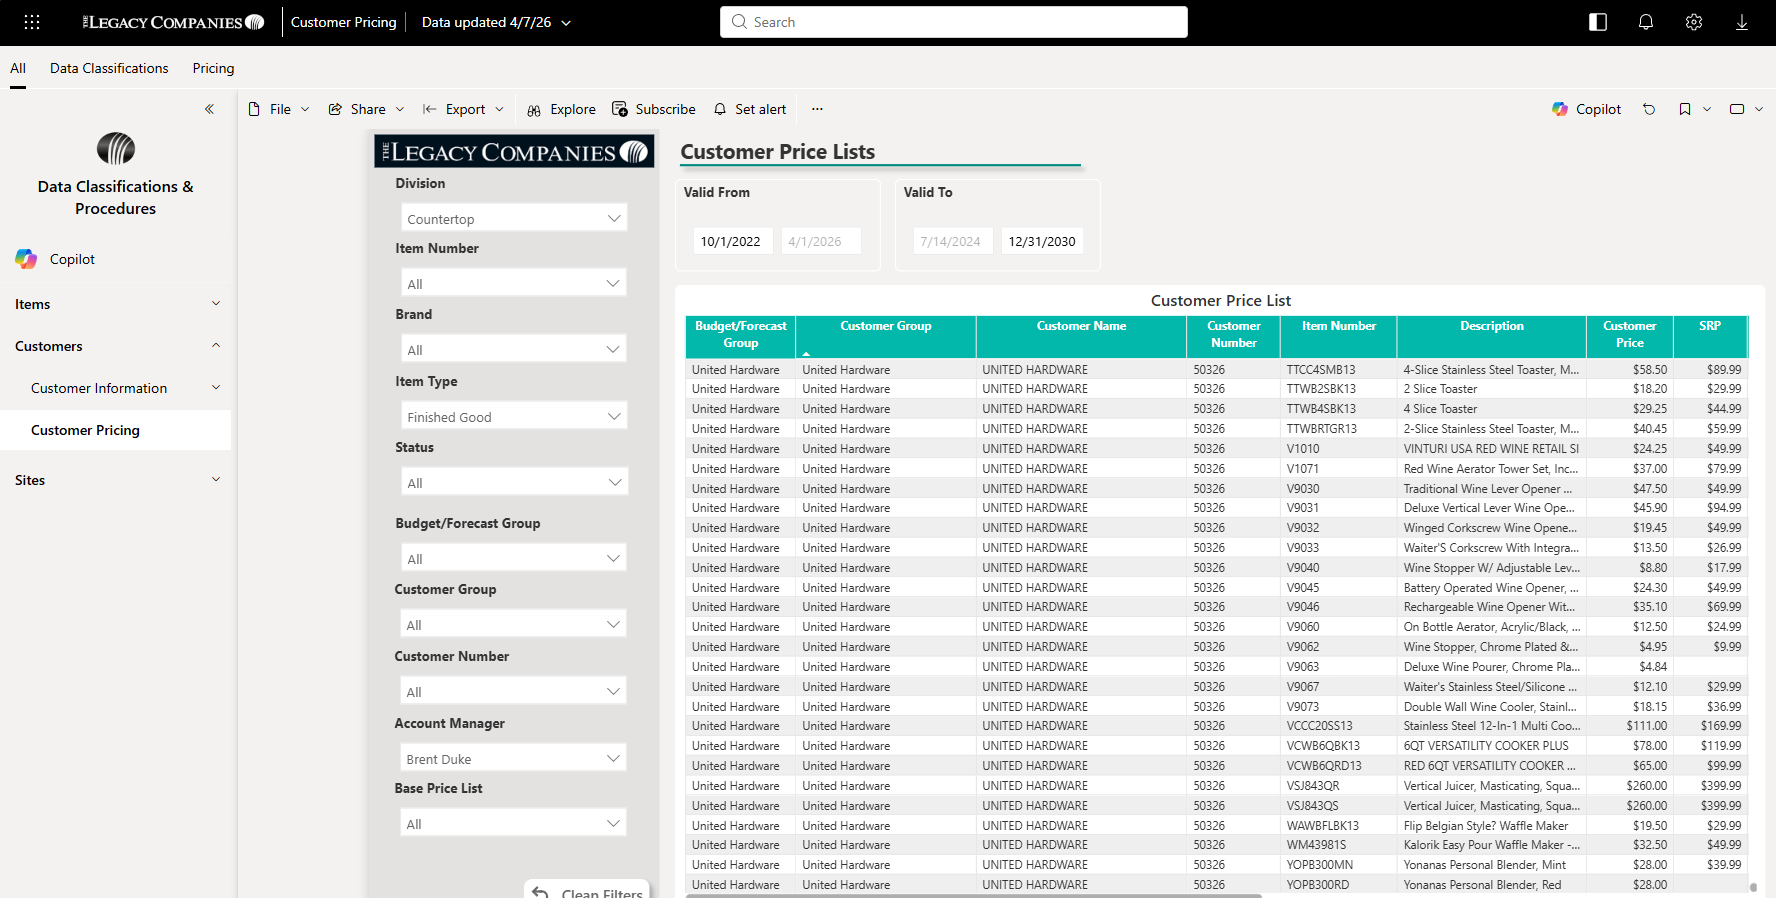Open the File menu
The width and height of the screenshot is (1776, 898).
(279, 109)
